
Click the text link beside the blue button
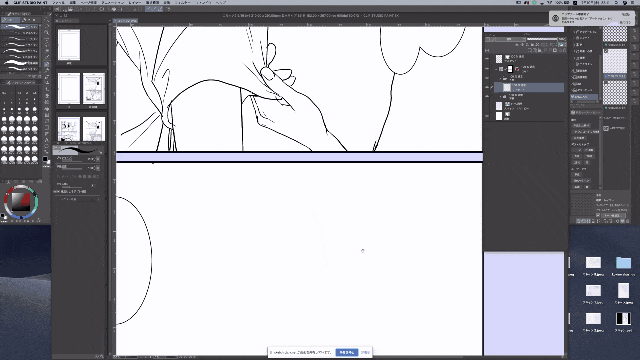[x=365, y=352]
